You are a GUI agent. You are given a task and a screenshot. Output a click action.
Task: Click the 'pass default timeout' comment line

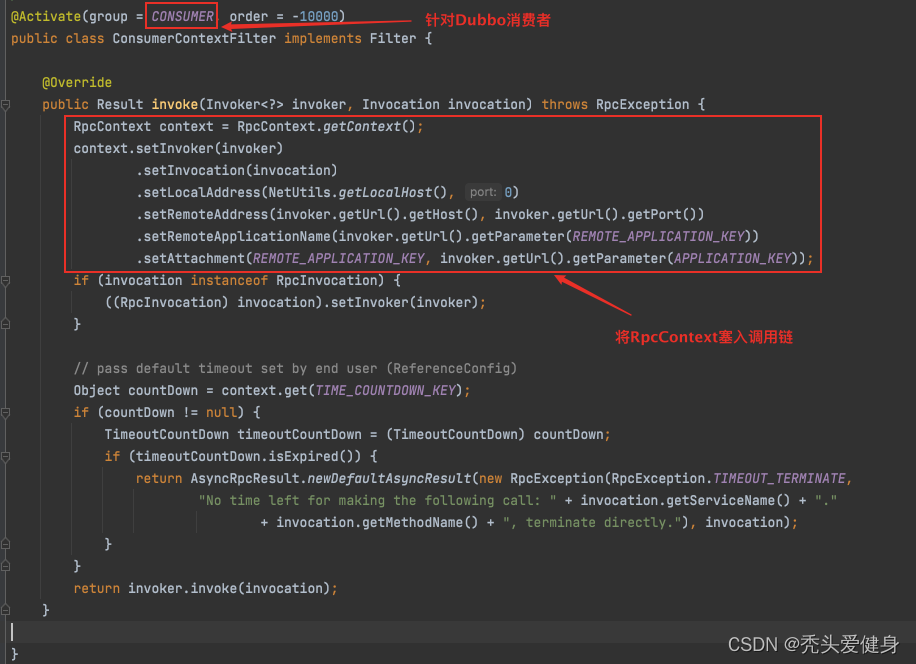point(295,369)
